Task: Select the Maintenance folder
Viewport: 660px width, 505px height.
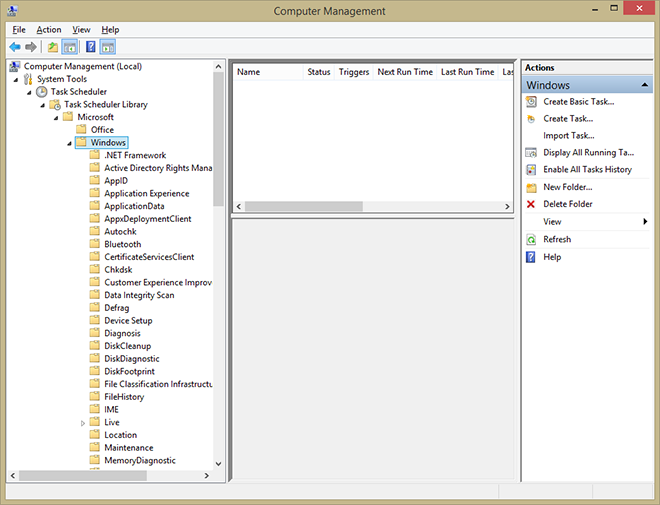Action: point(128,448)
